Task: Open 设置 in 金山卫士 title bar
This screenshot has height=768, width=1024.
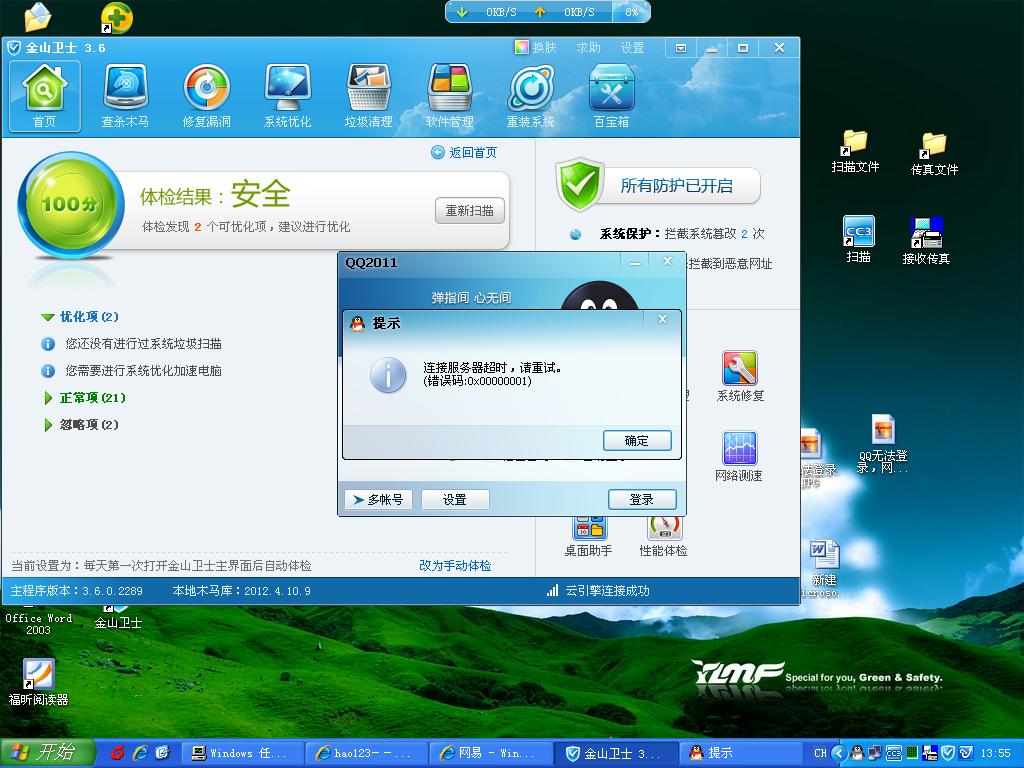Action: pyautogui.click(x=632, y=48)
